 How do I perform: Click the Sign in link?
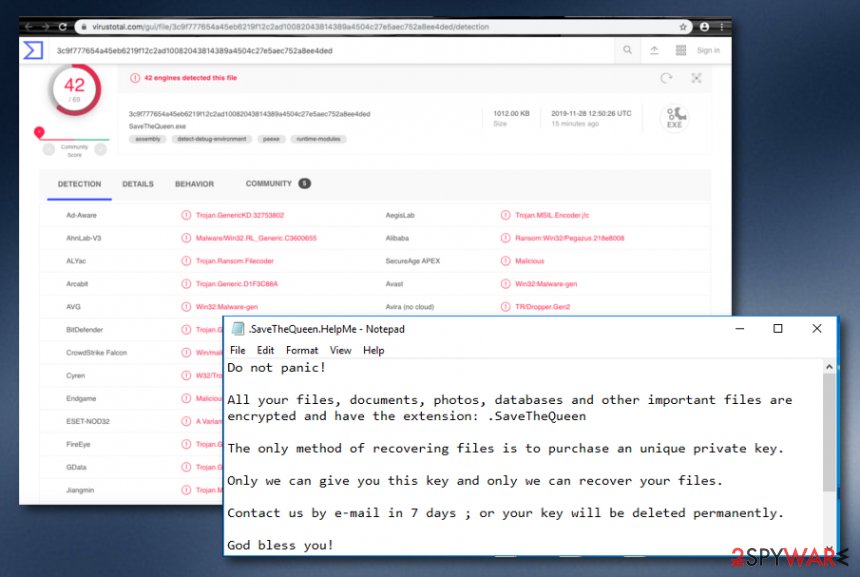[708, 50]
